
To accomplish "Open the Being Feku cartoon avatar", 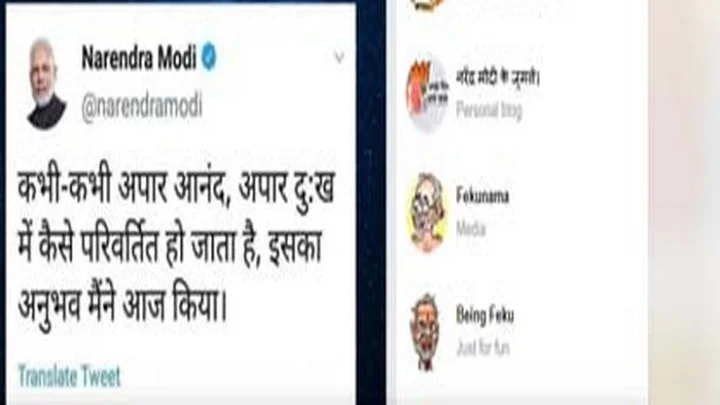I will [x=425, y=332].
